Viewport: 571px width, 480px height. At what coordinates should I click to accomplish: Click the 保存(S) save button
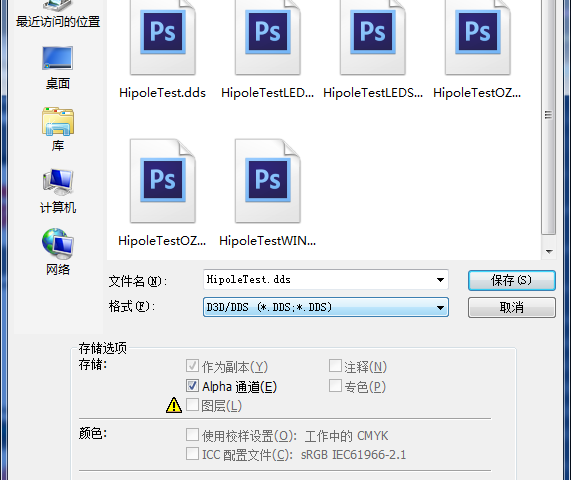click(512, 280)
